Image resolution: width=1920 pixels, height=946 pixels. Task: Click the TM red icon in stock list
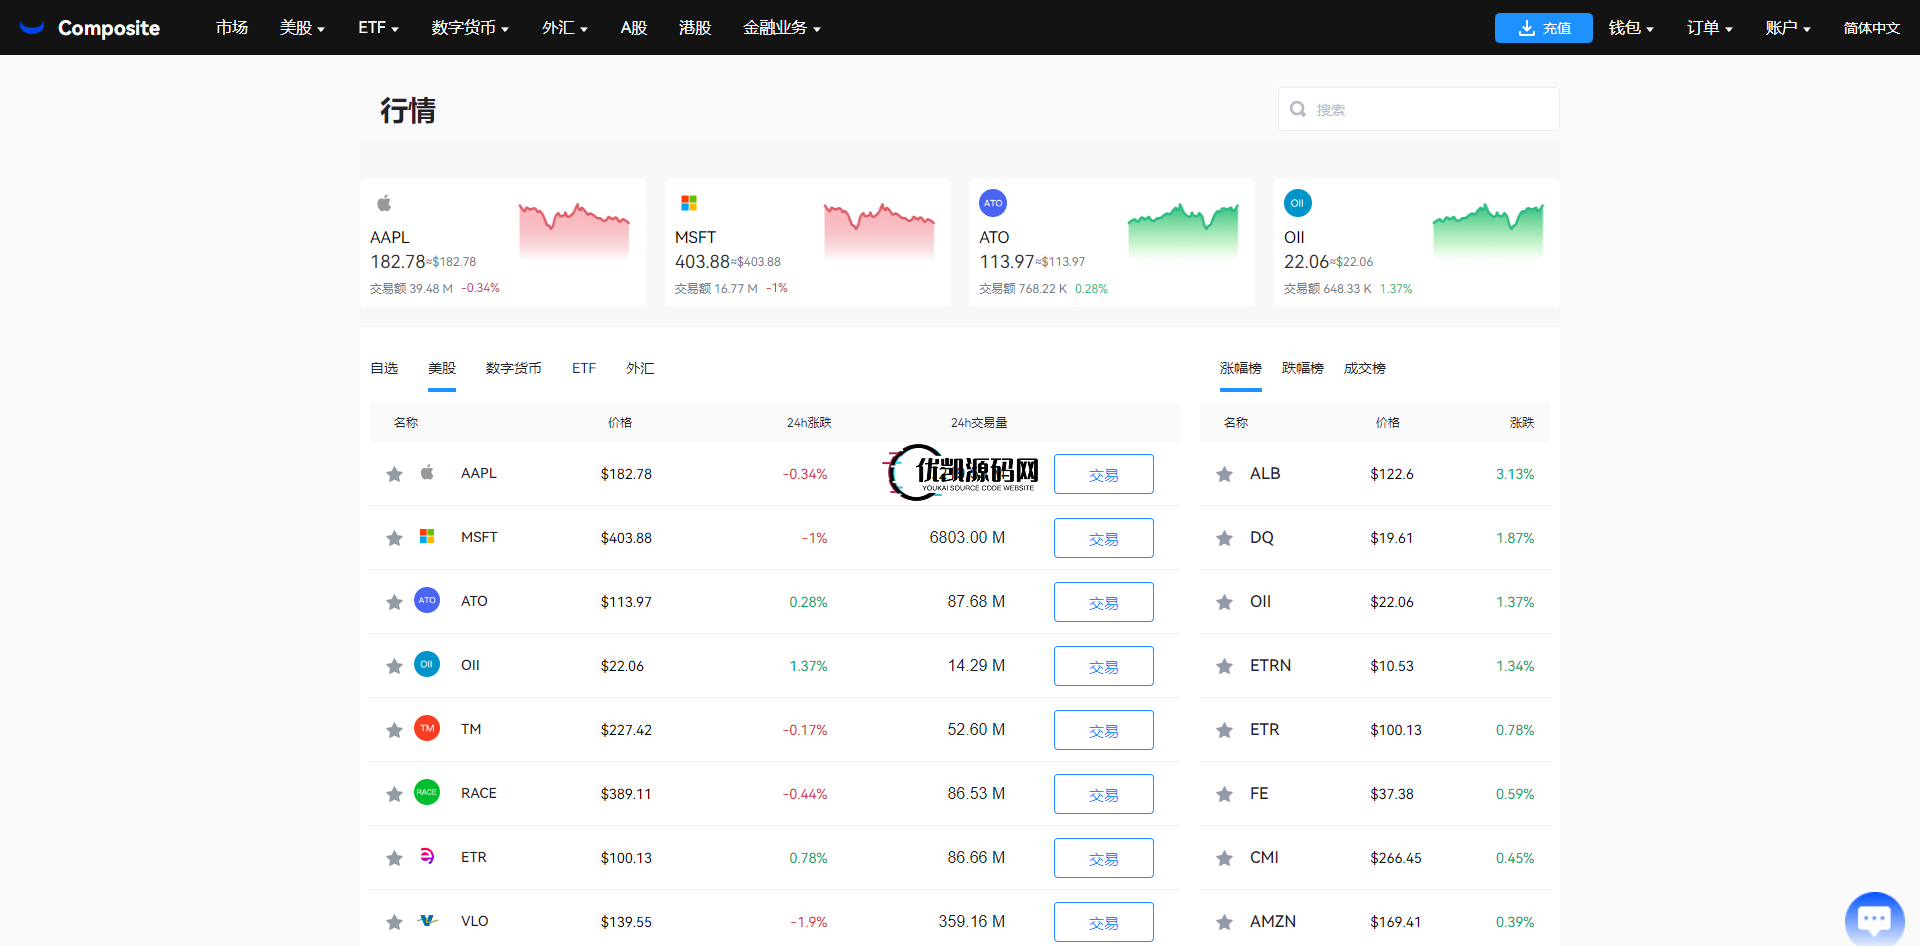[x=427, y=729]
